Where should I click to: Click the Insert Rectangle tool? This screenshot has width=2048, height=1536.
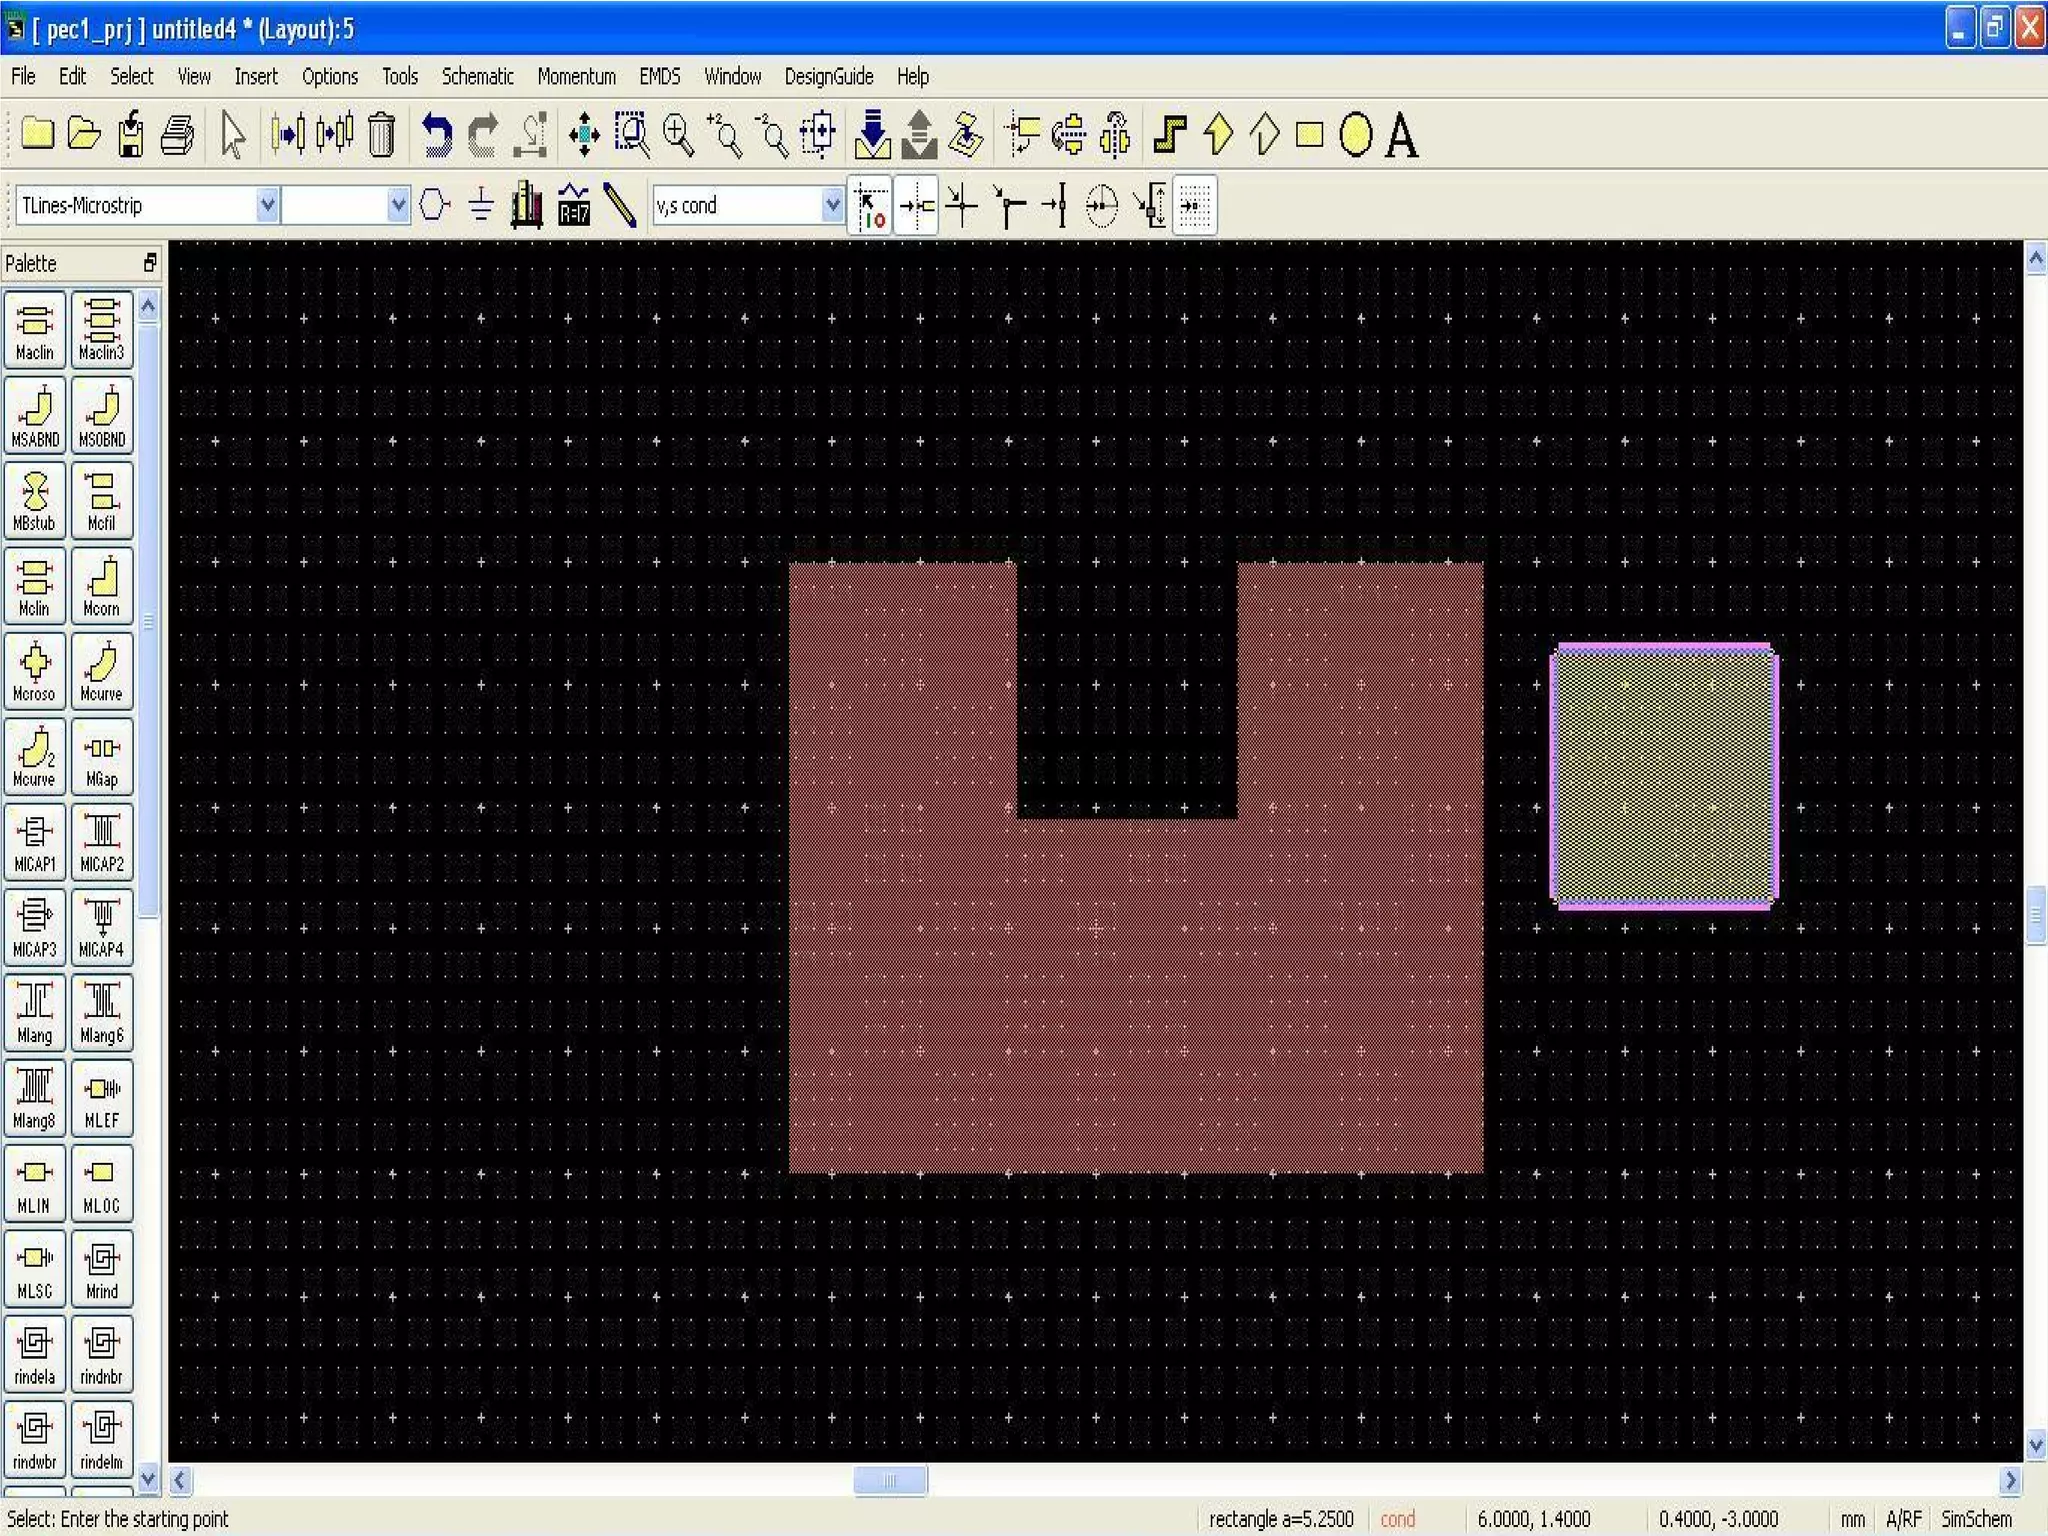(x=1309, y=135)
